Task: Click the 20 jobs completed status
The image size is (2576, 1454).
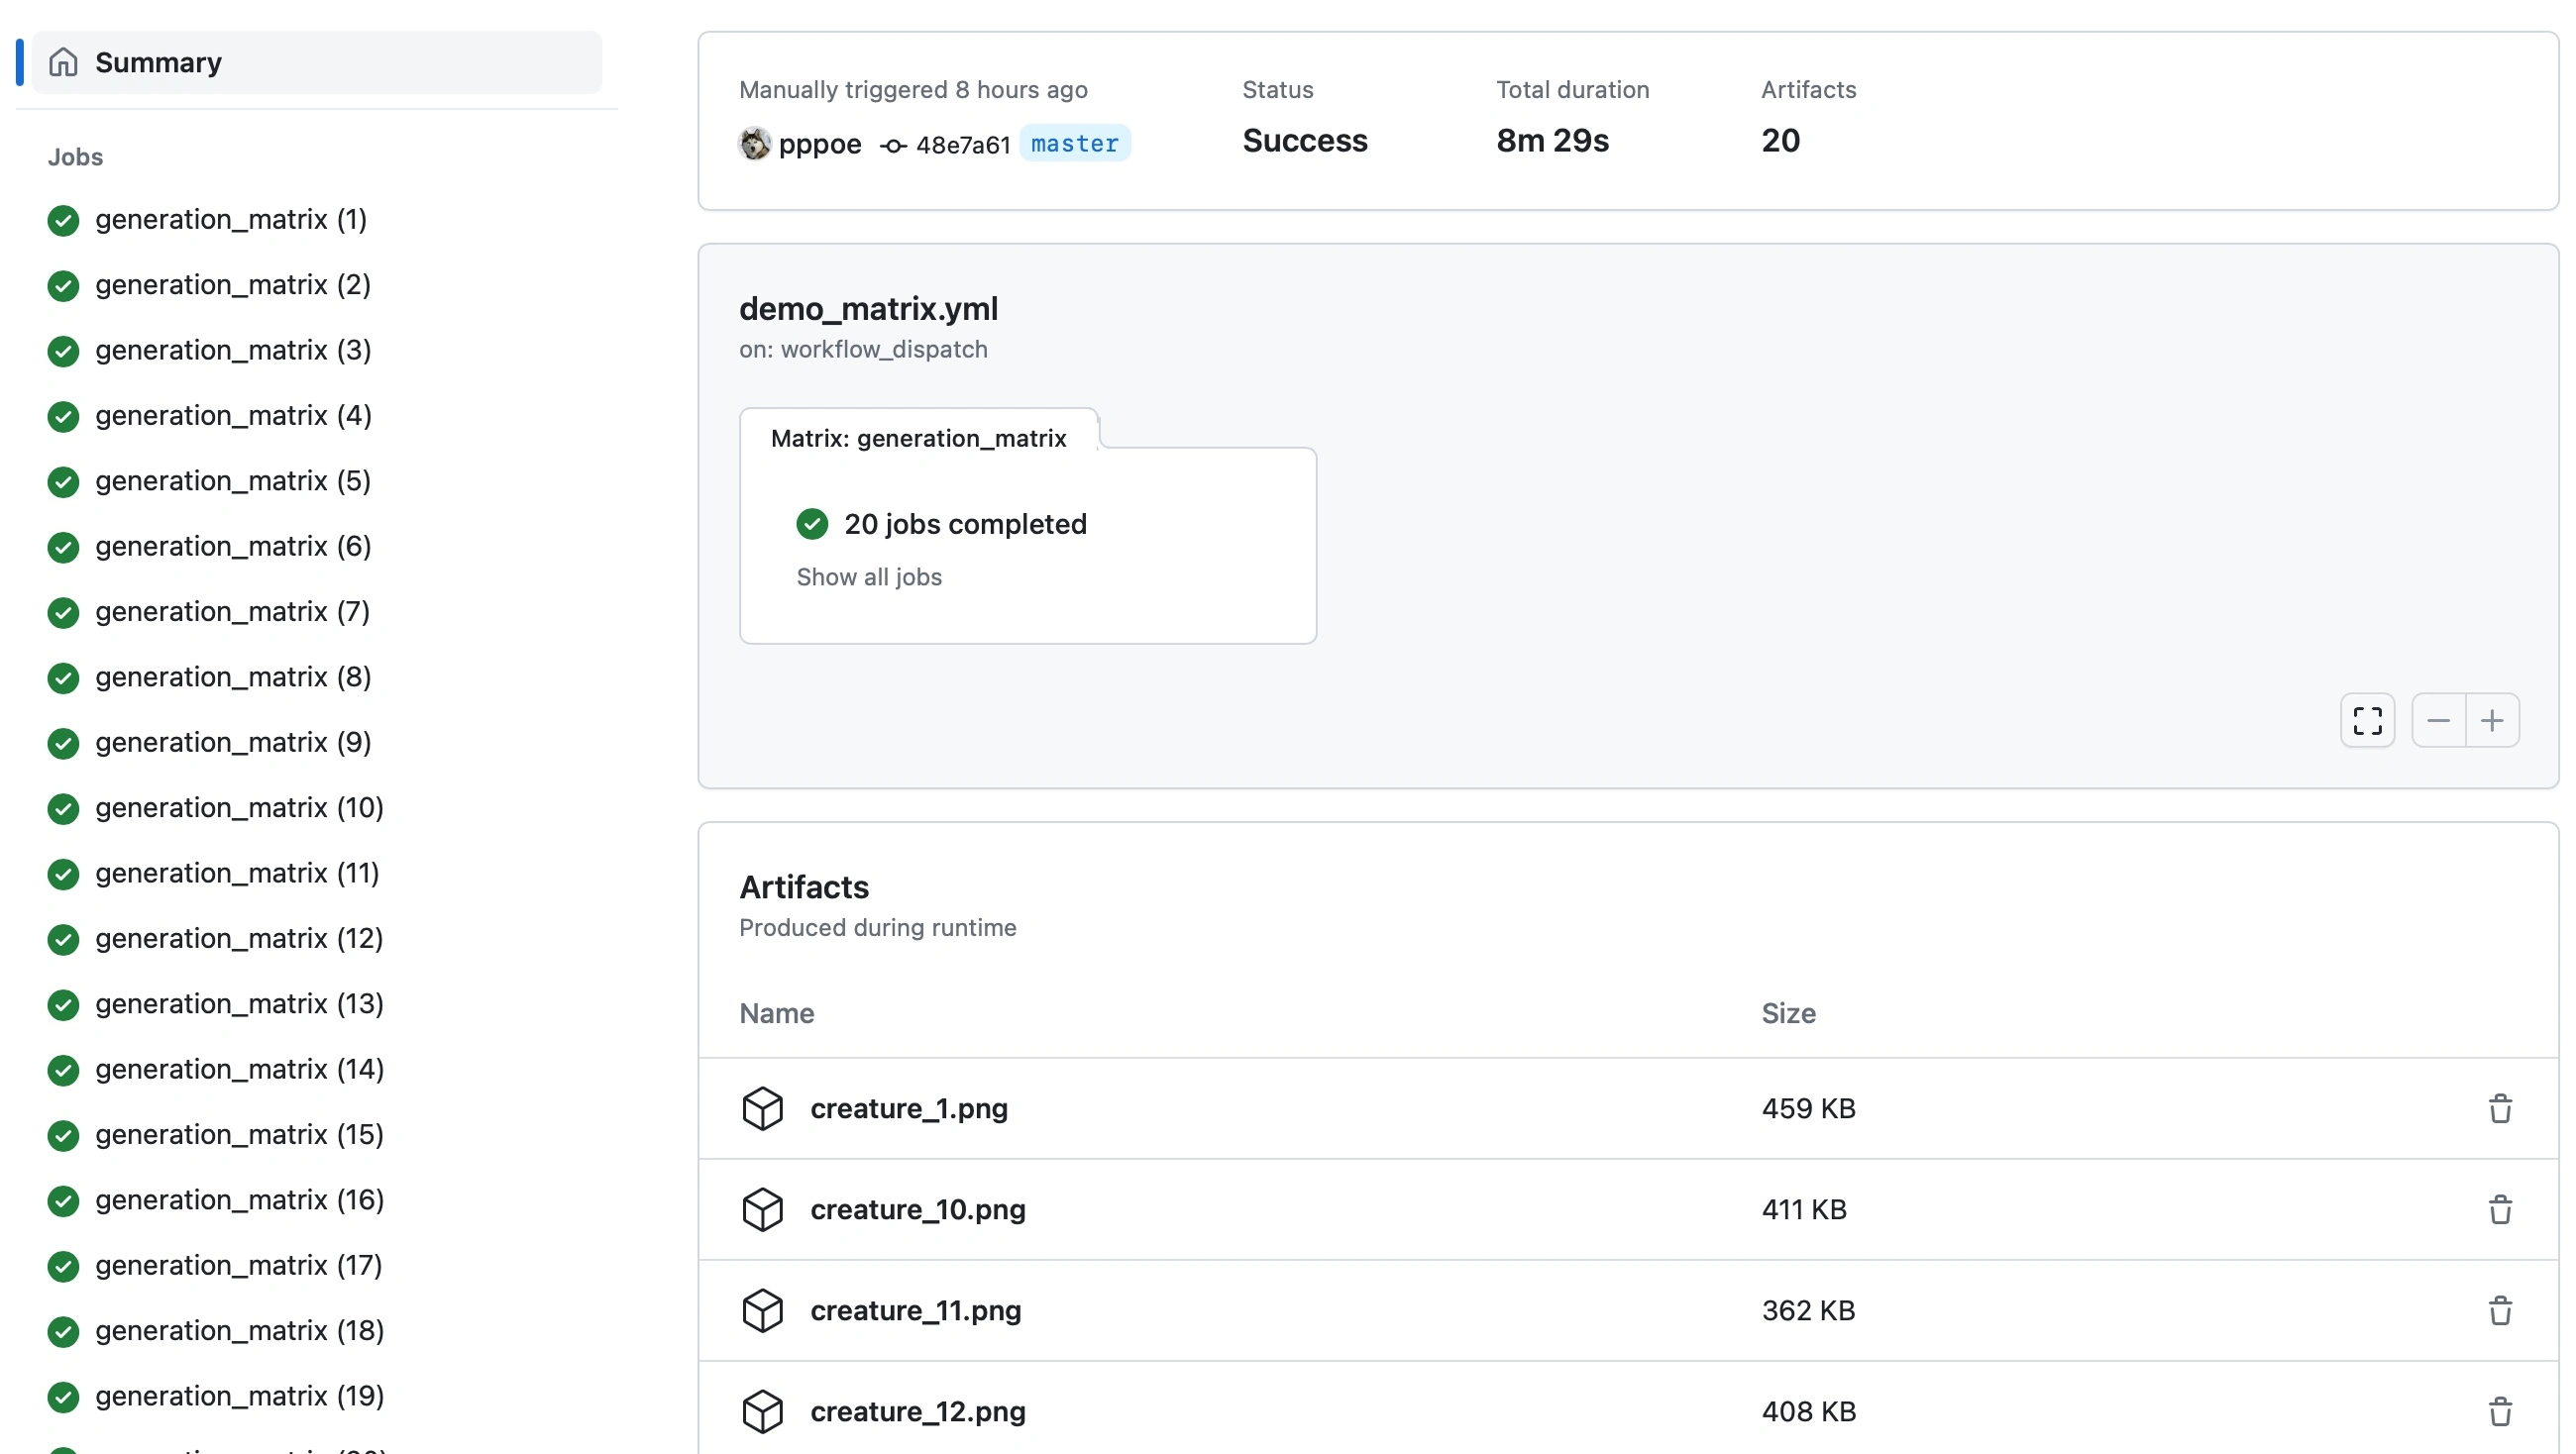Action: (964, 524)
